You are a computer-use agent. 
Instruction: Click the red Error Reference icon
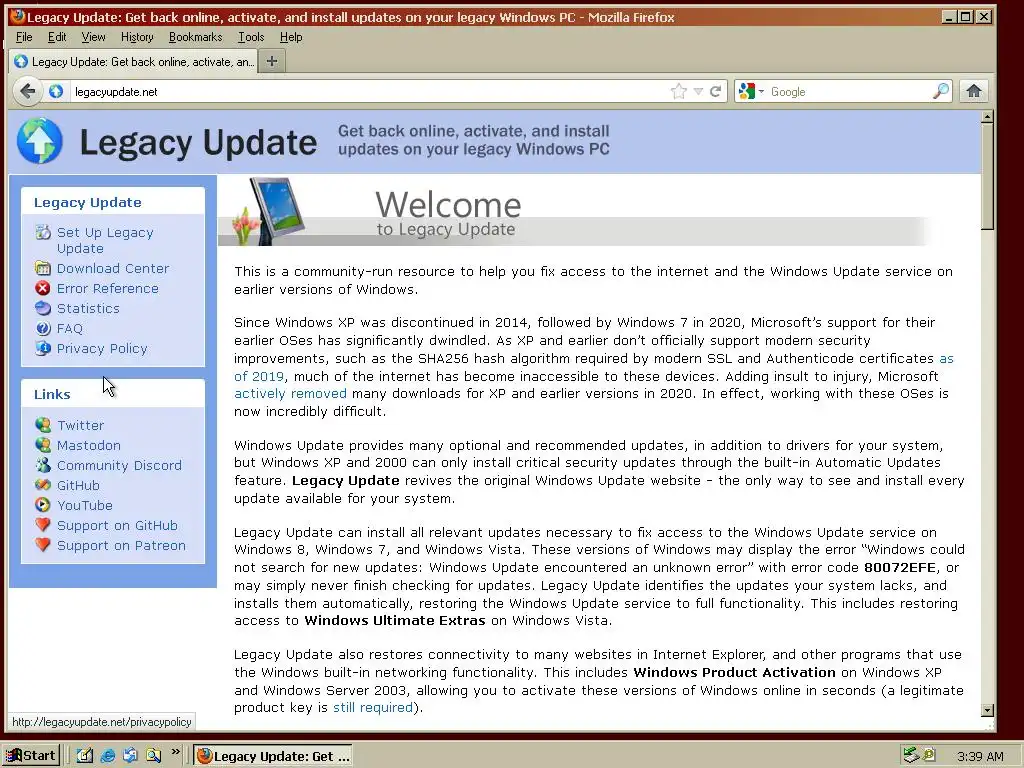(x=43, y=288)
